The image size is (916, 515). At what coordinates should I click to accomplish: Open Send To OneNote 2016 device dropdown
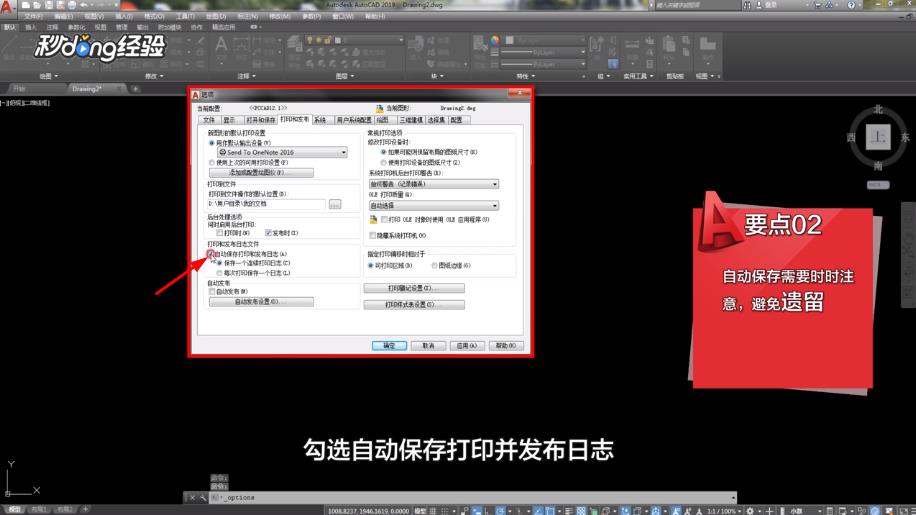(283, 152)
